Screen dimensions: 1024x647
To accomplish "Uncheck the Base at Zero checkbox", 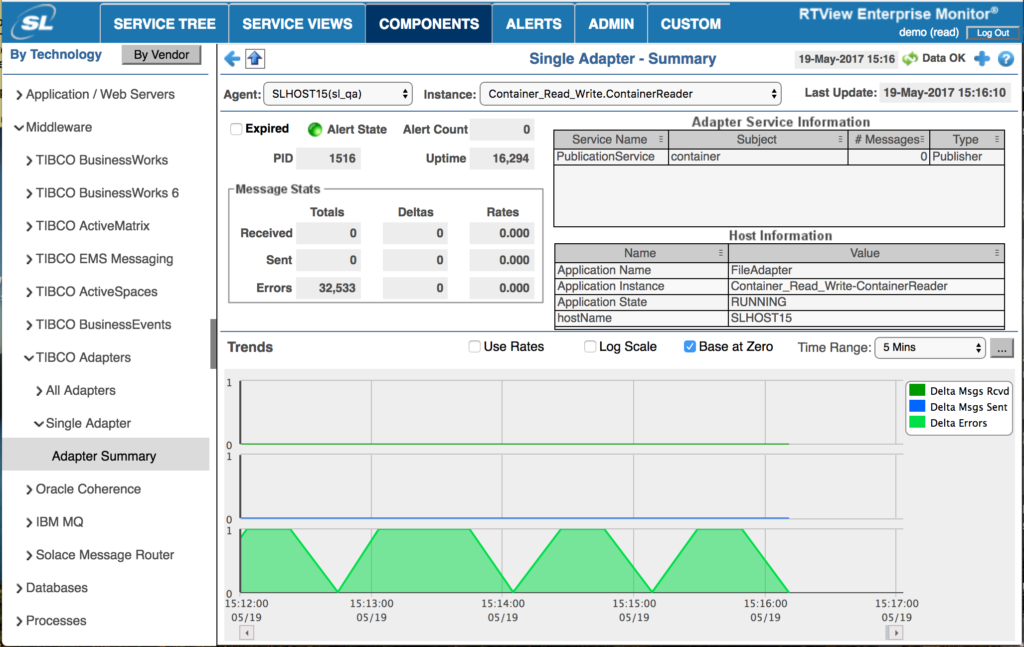I will coord(690,347).
